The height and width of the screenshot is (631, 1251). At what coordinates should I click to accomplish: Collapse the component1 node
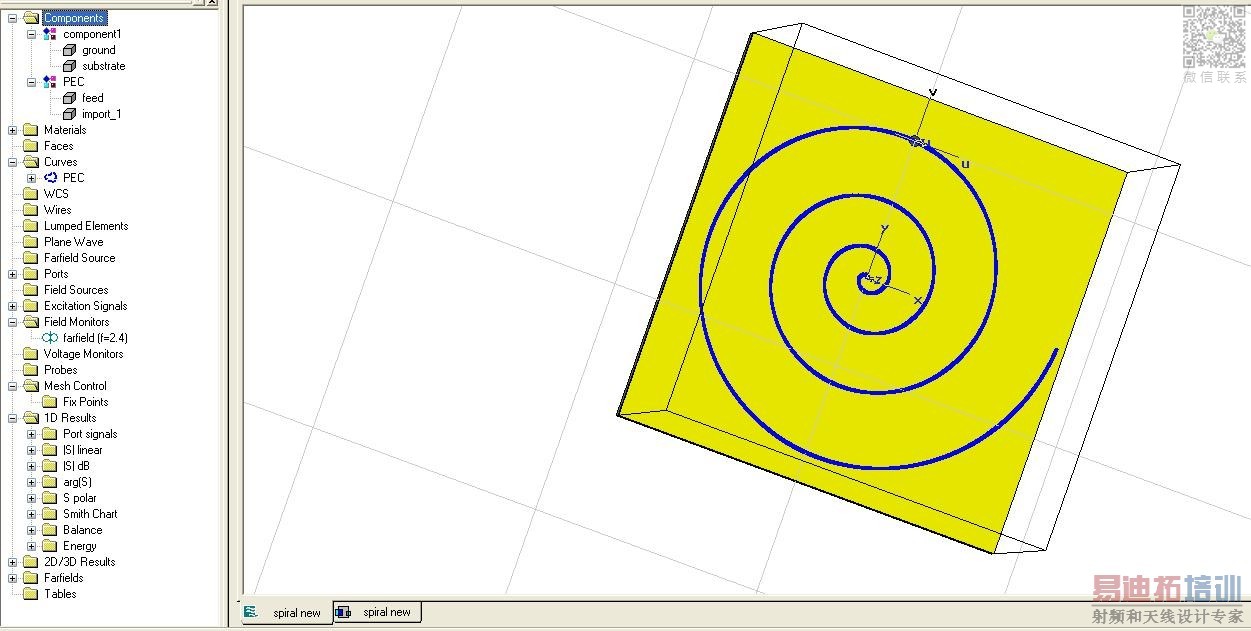(x=31, y=34)
